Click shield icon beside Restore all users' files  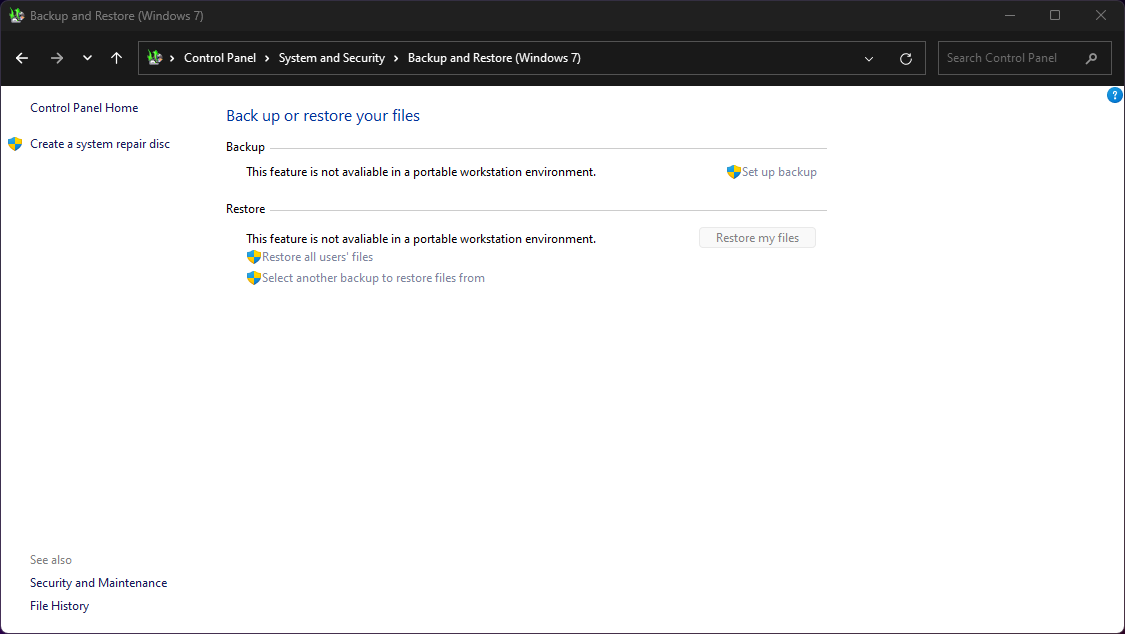click(x=253, y=257)
